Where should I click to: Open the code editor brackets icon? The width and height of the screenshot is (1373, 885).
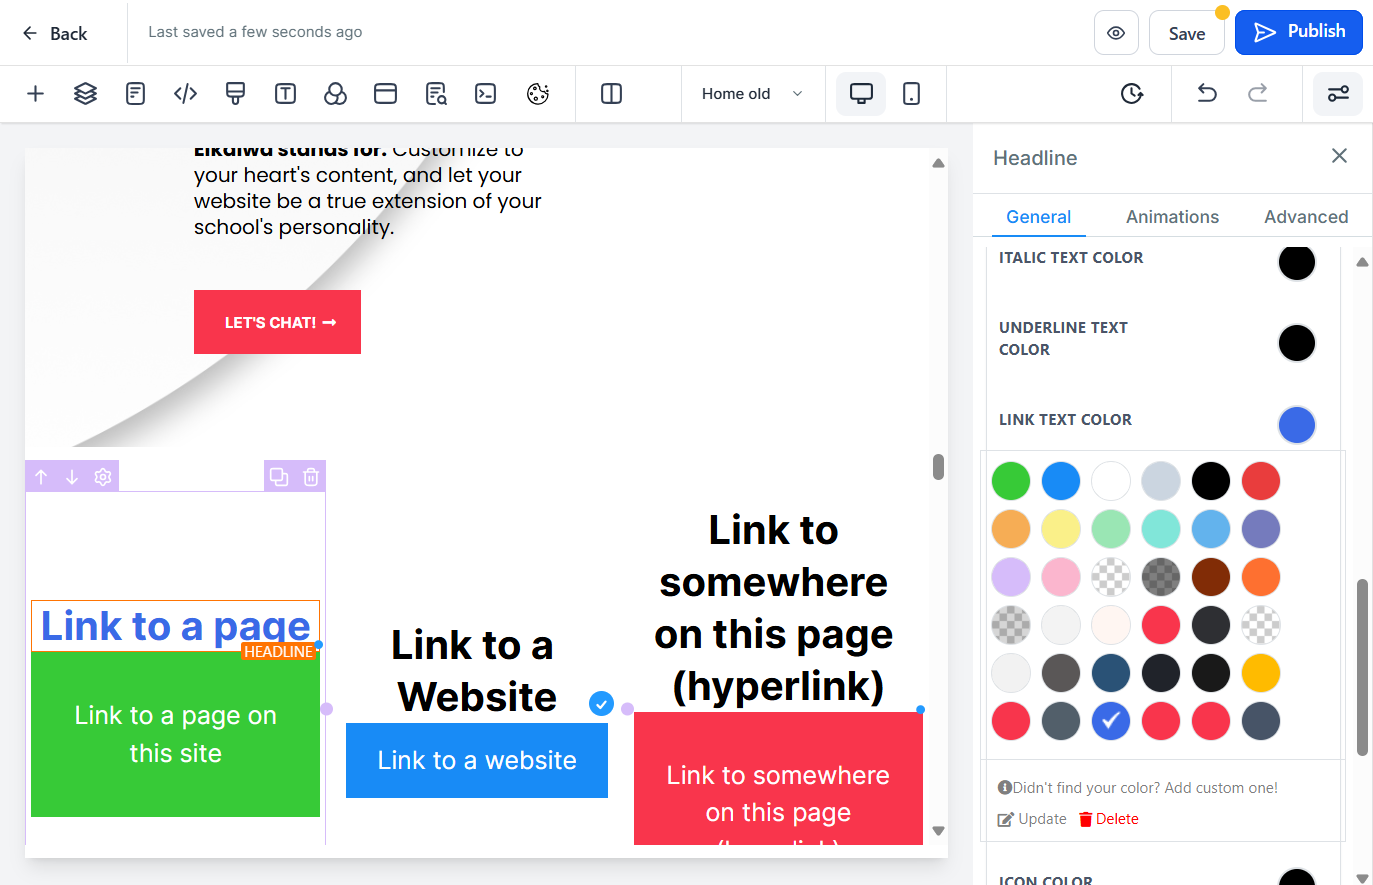point(185,94)
